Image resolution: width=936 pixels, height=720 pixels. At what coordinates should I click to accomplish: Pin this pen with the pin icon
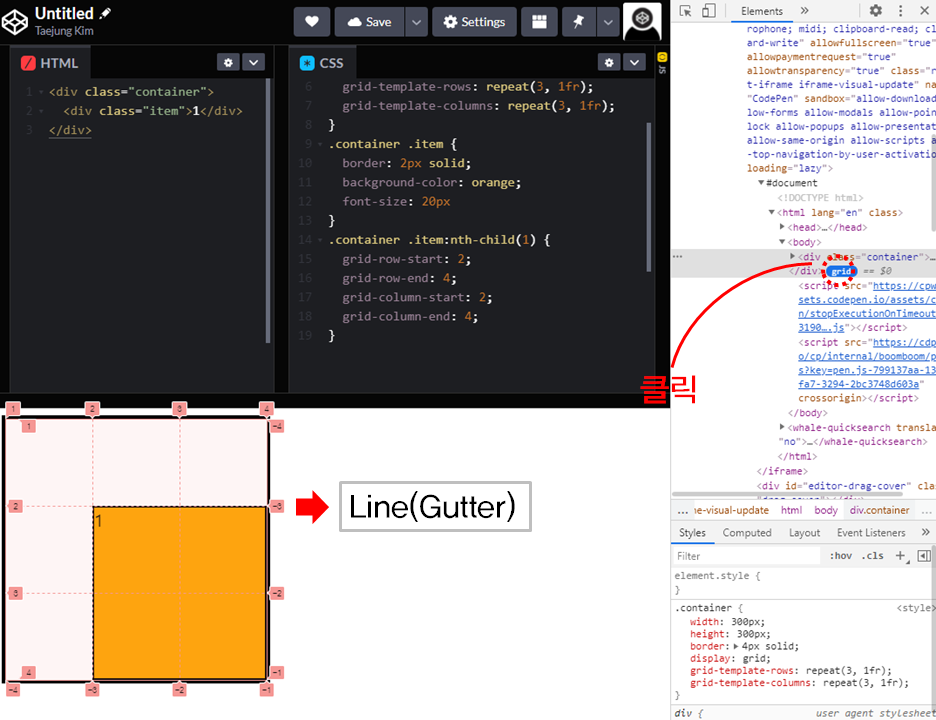click(578, 22)
